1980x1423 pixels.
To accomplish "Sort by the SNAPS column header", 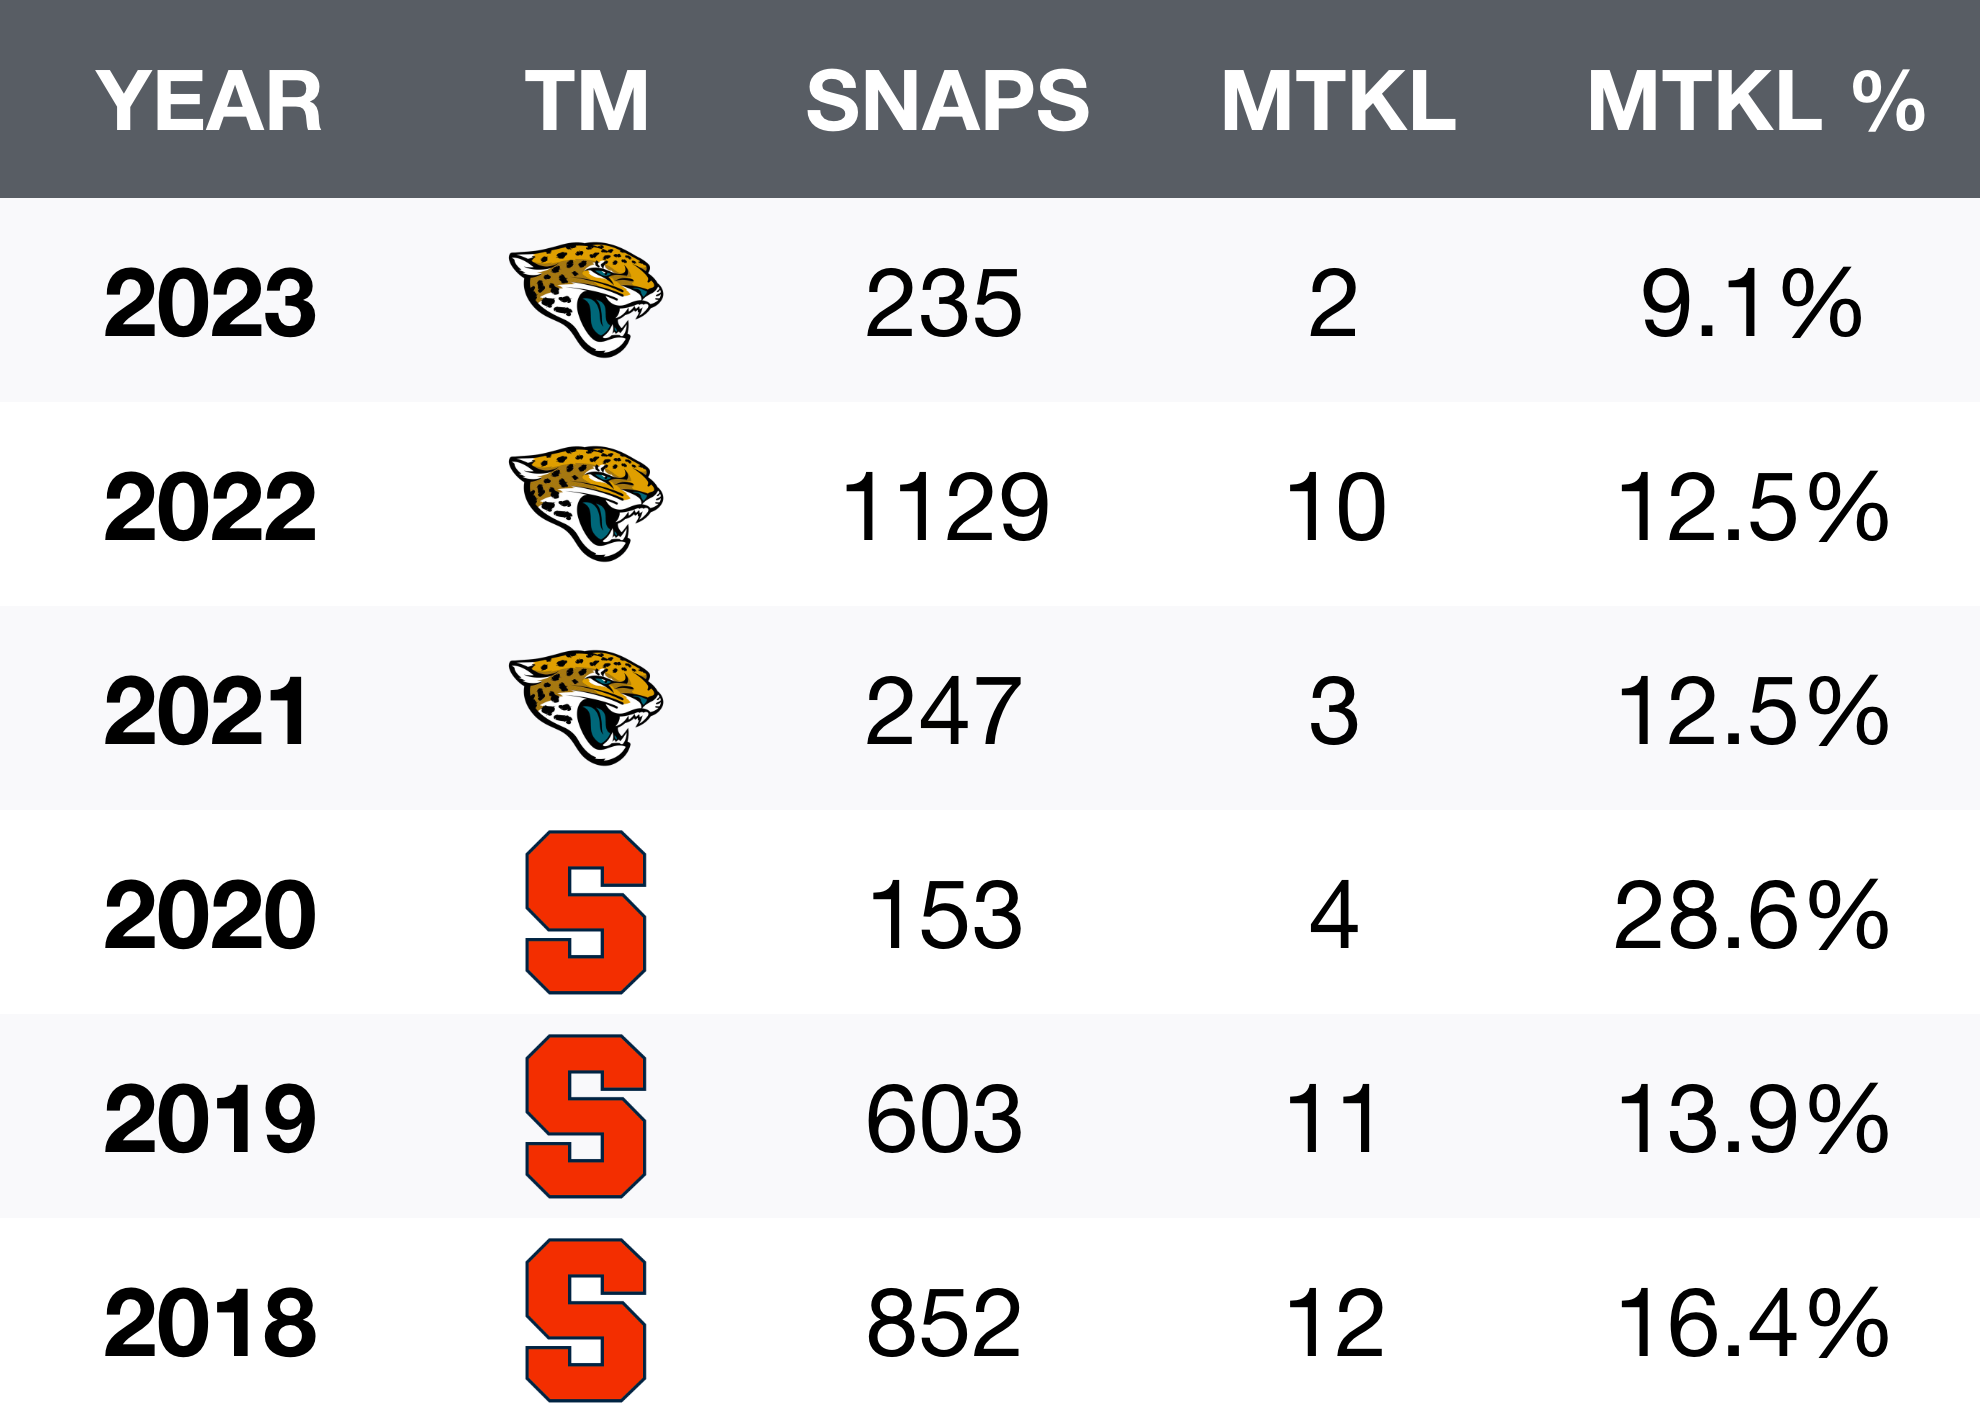I will pyautogui.click(x=947, y=101).
